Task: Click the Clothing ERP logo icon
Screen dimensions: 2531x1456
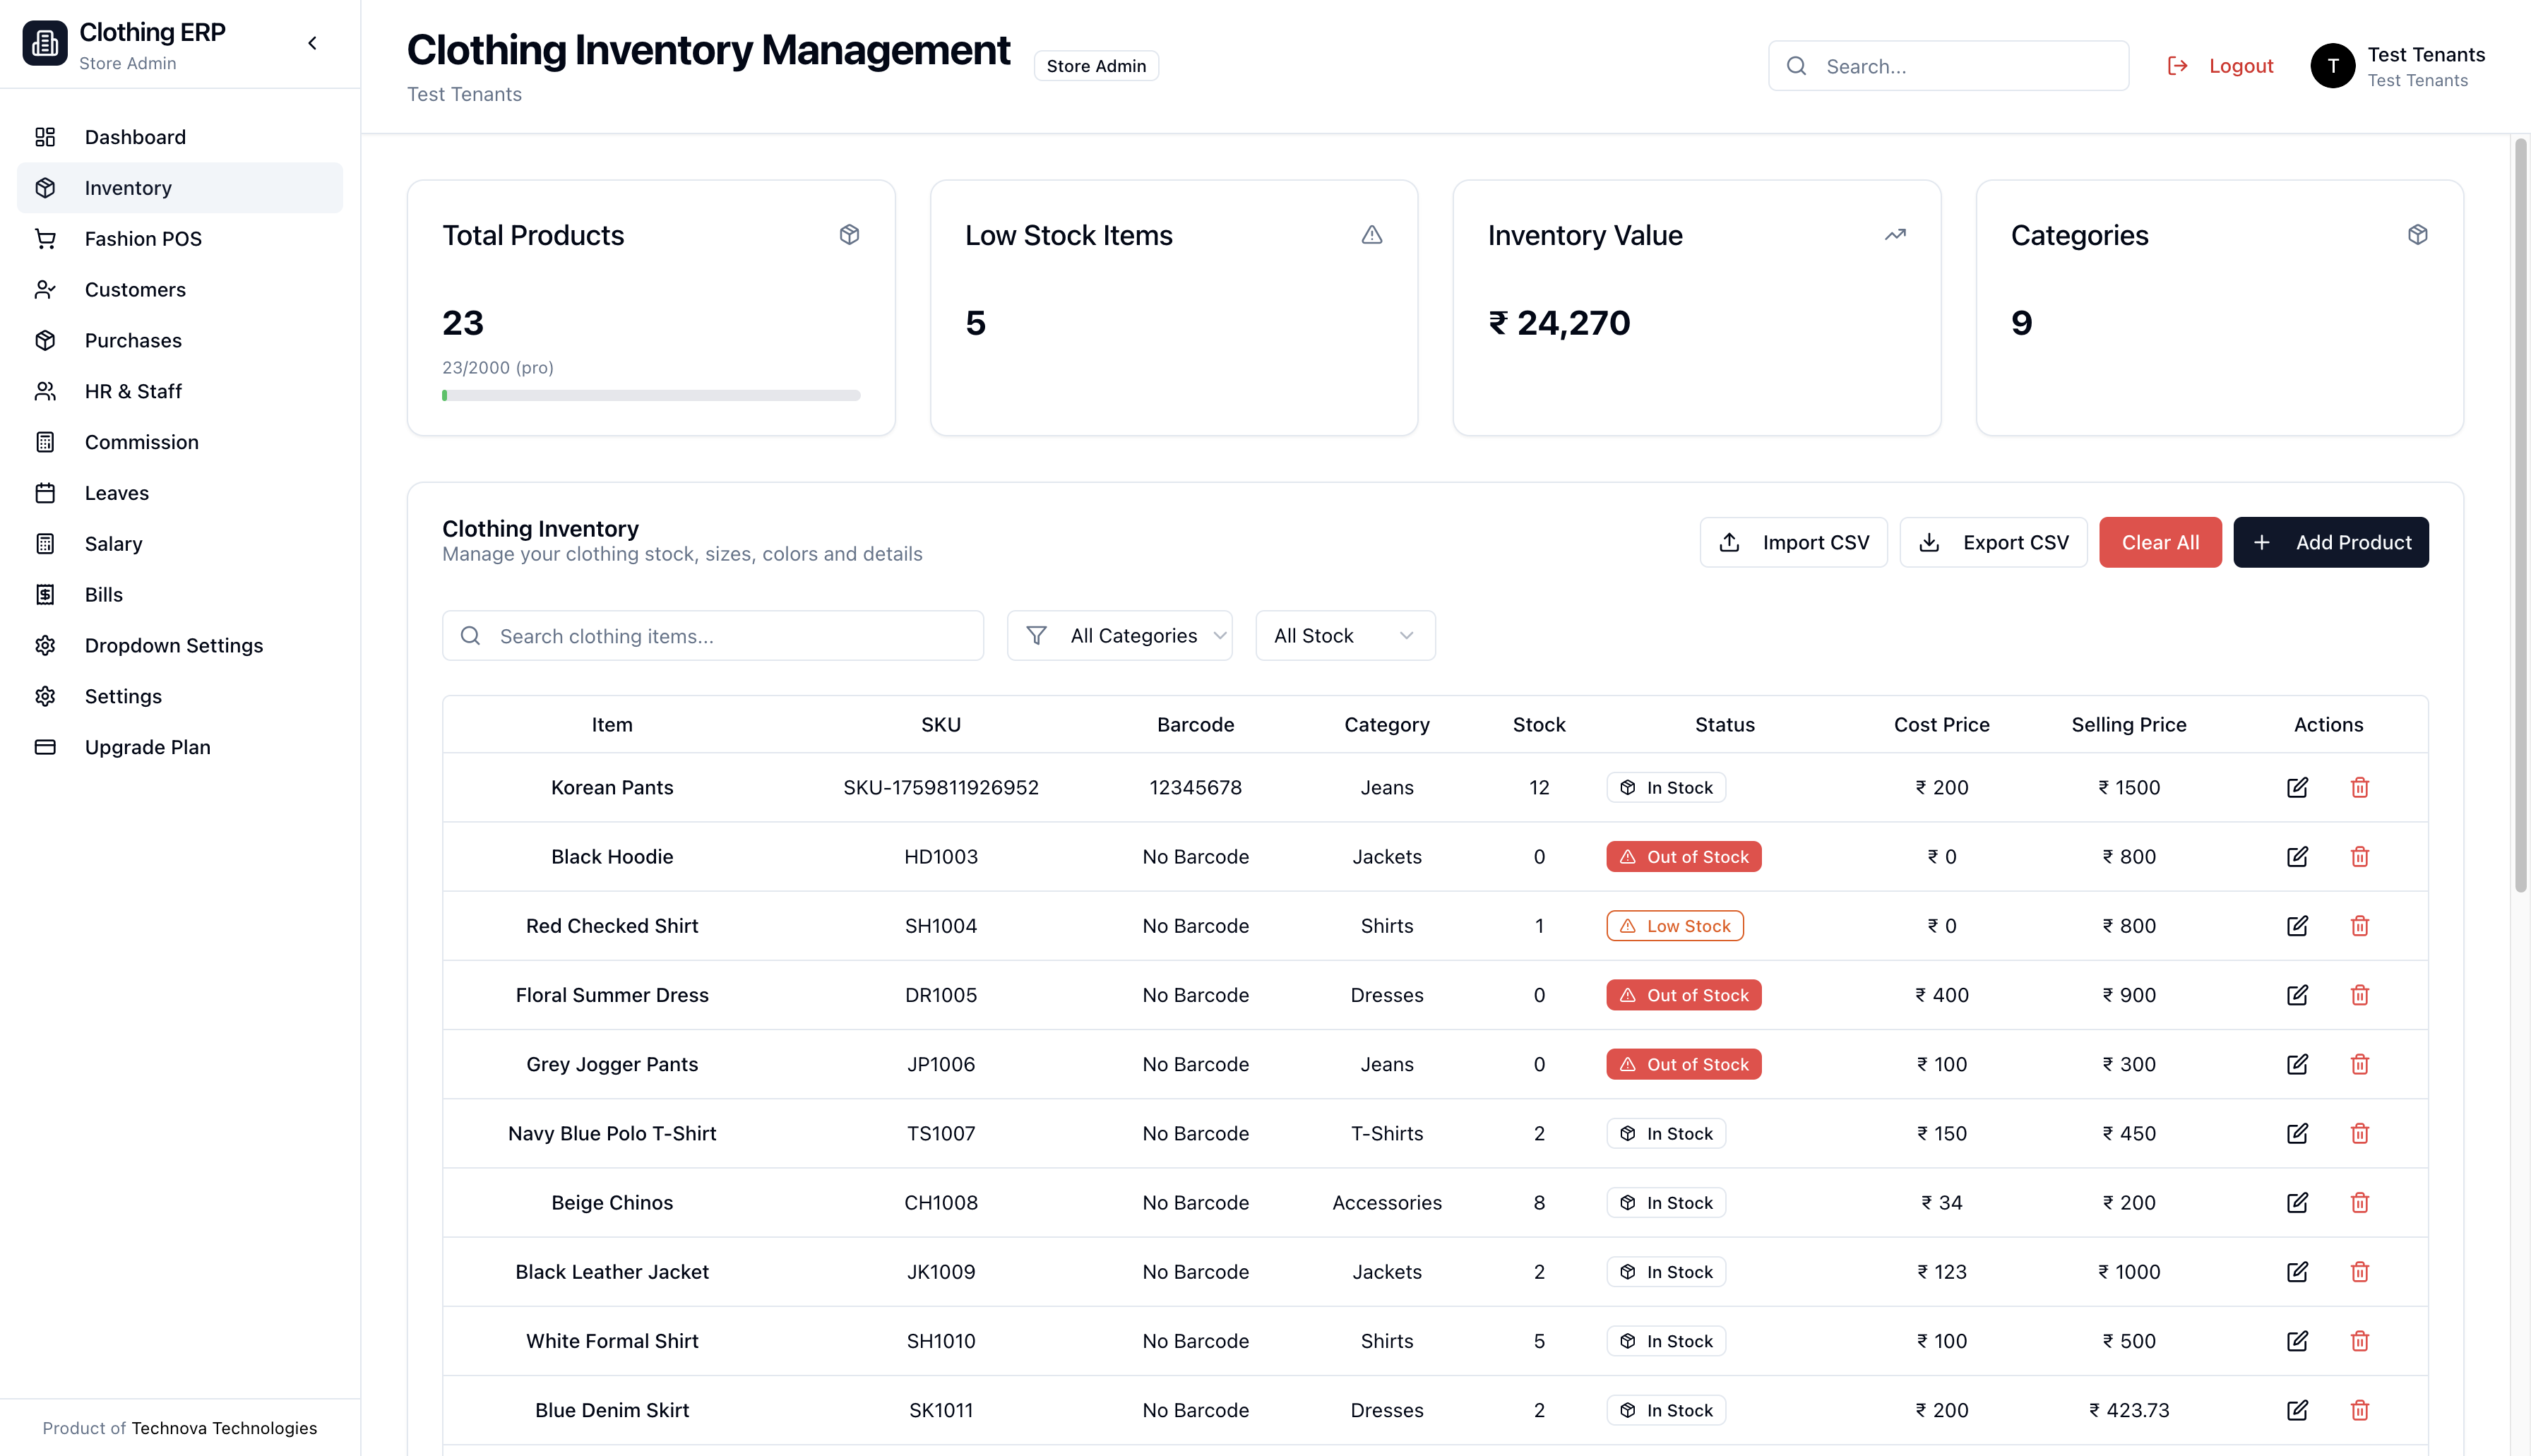Action: click(45, 43)
